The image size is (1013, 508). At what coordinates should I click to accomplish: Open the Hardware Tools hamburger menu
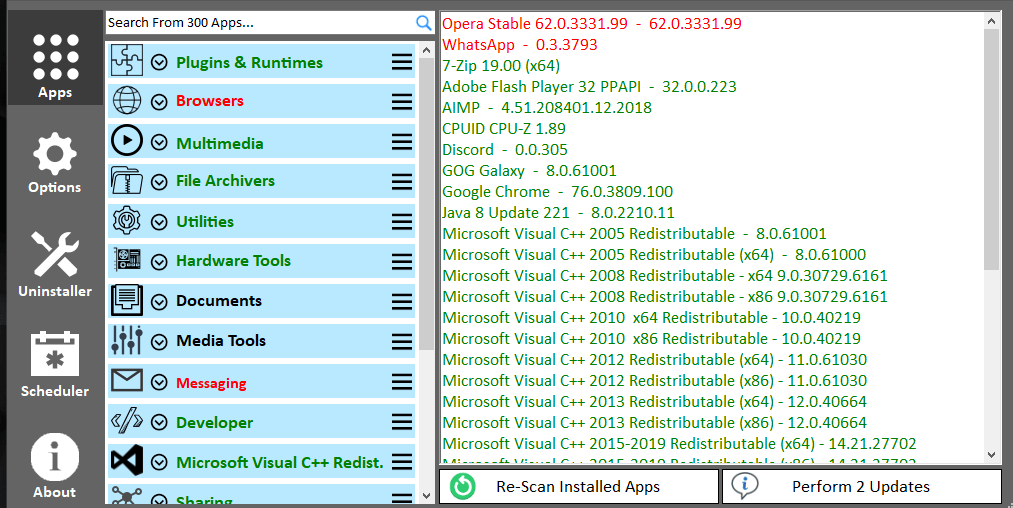click(402, 262)
